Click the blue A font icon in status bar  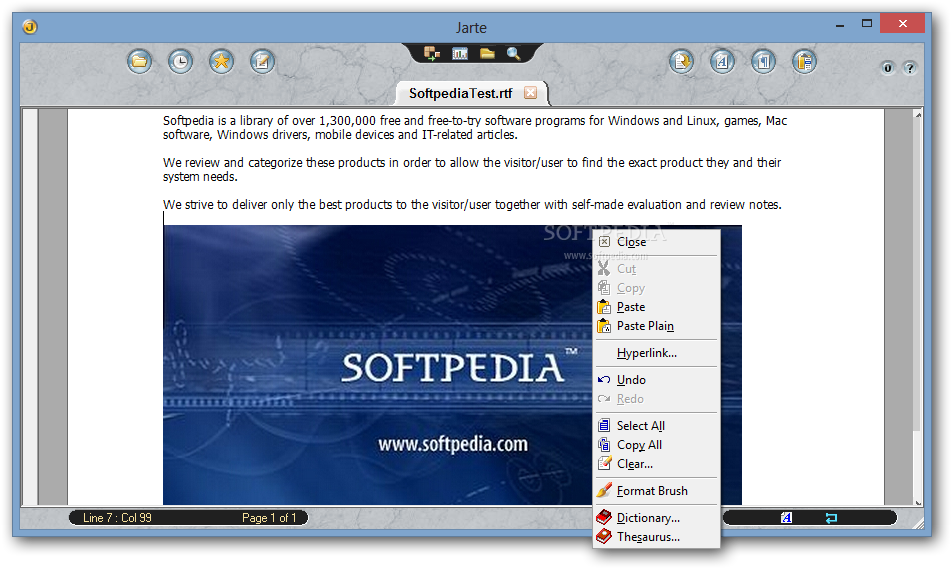click(x=786, y=517)
